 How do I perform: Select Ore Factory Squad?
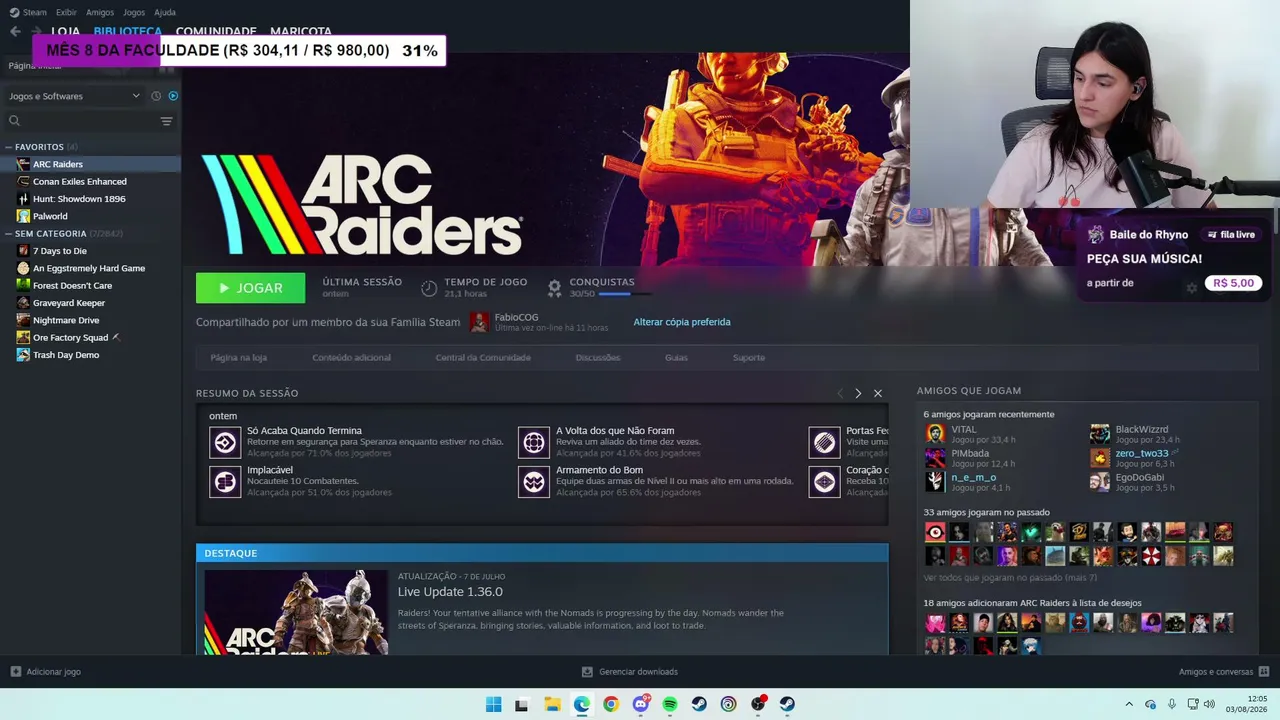(90, 337)
